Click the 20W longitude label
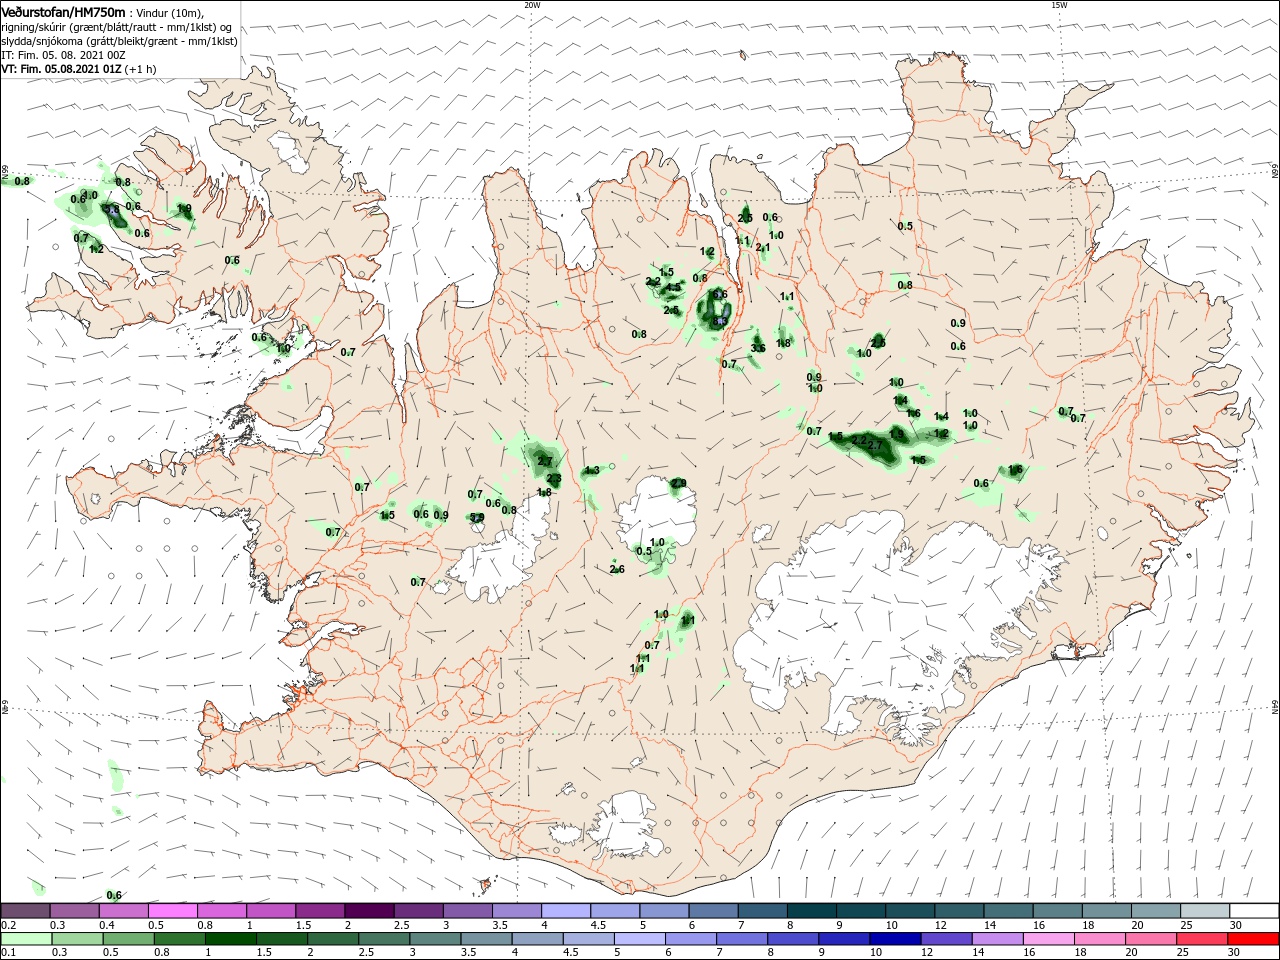Image resolution: width=1280 pixels, height=960 pixels. pos(532,5)
